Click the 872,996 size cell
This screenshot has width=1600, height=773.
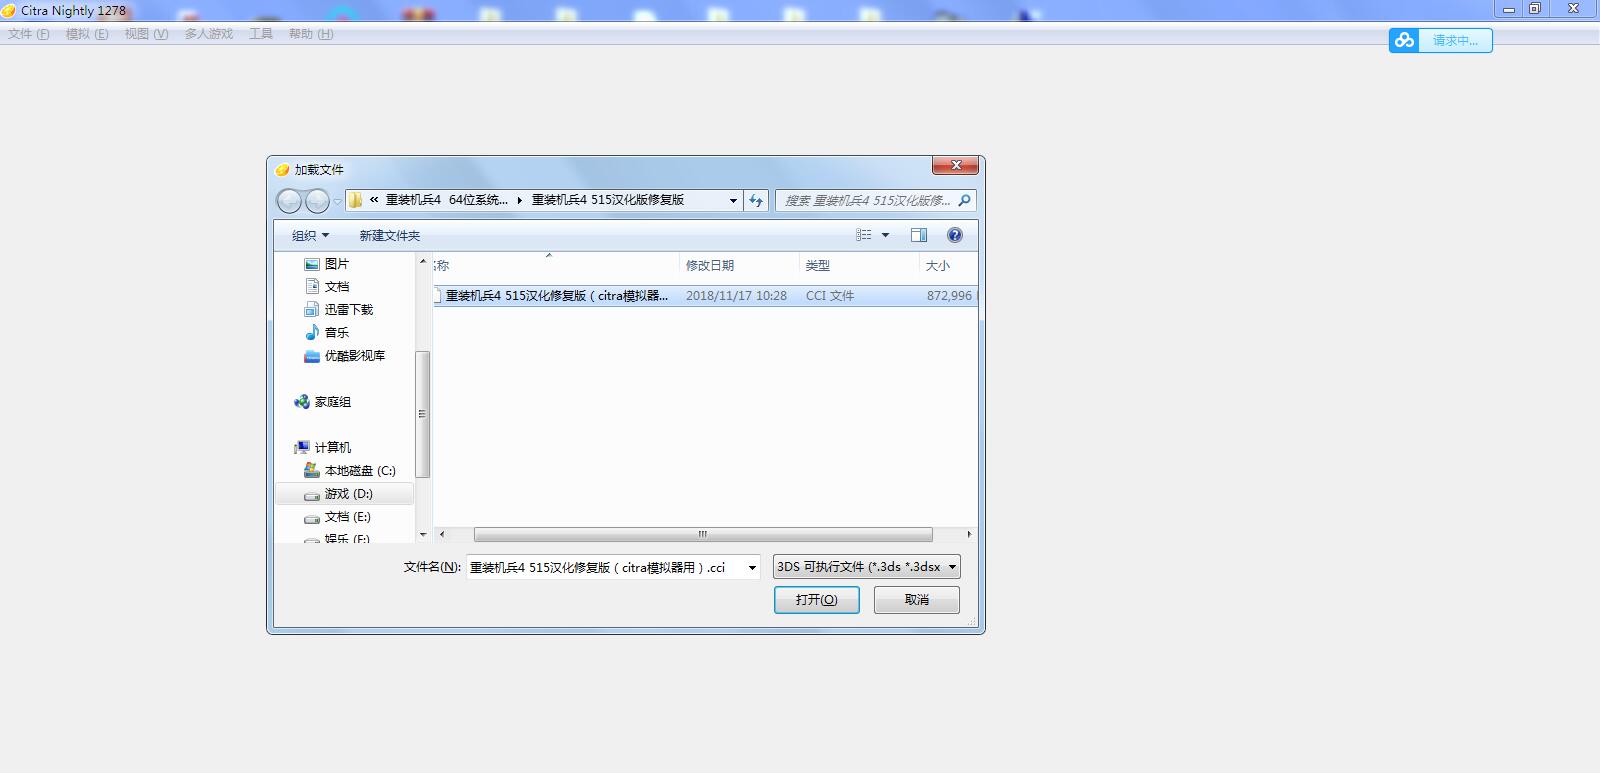pos(949,296)
